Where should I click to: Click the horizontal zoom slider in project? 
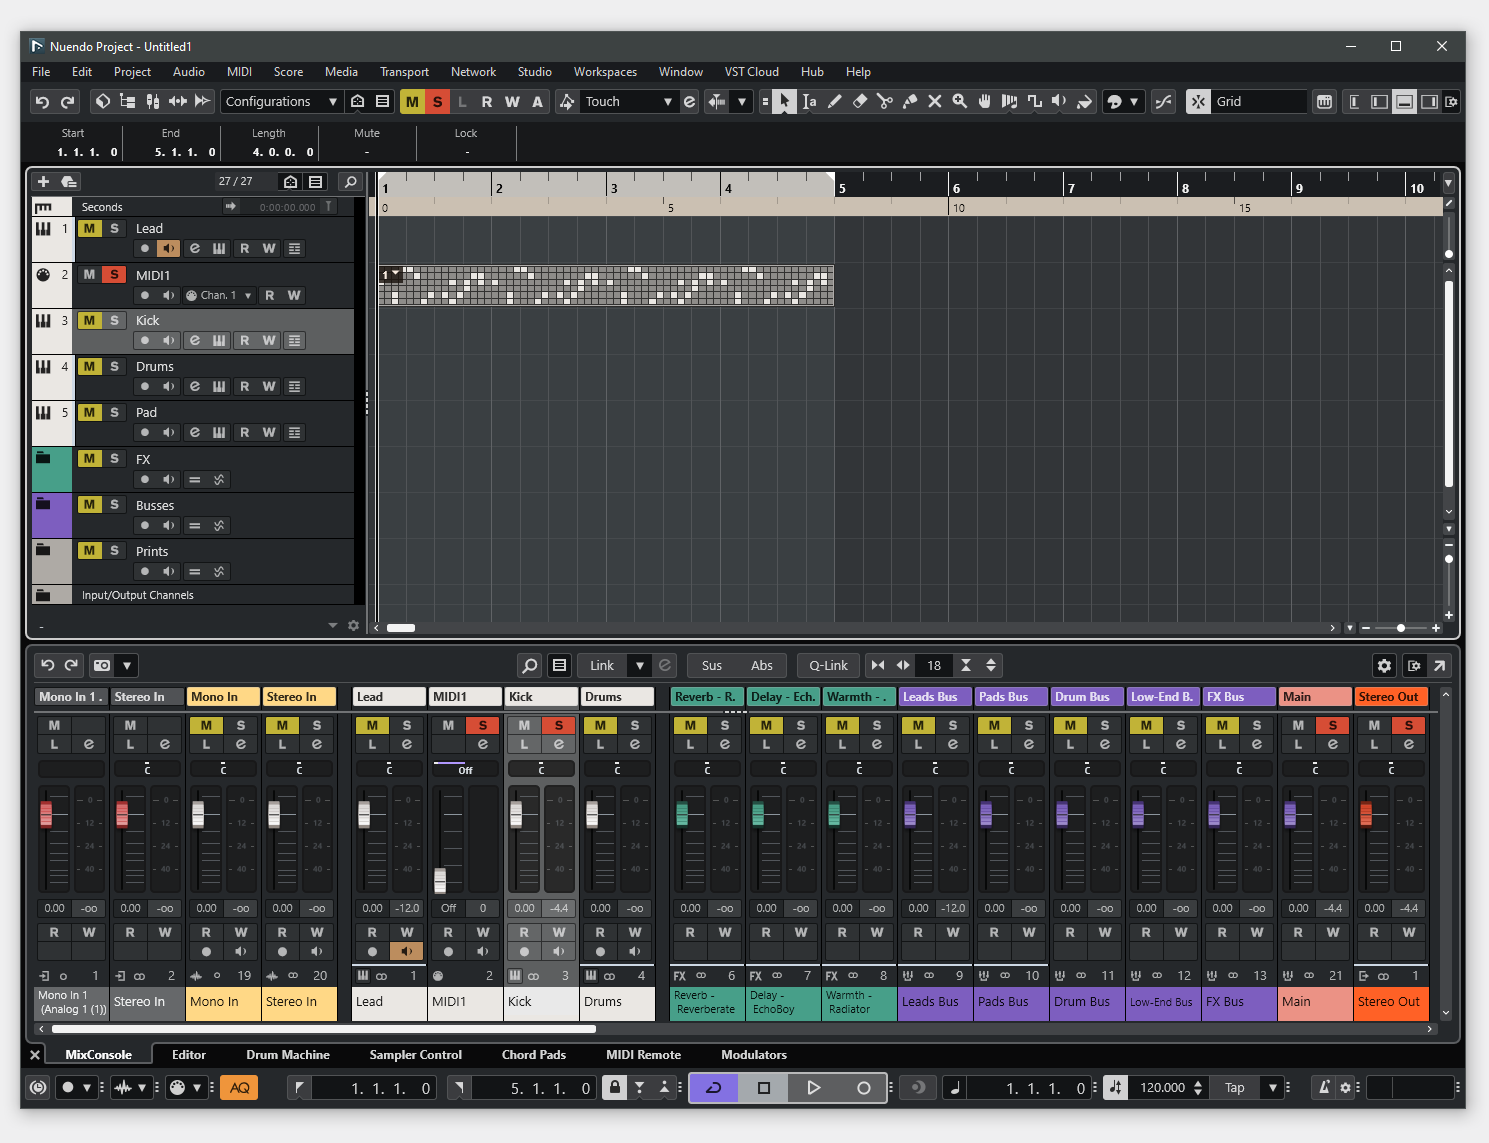click(1400, 628)
